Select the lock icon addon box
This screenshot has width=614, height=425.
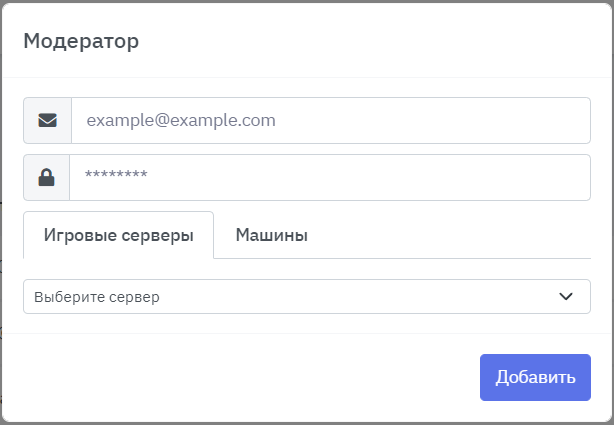coord(47,177)
